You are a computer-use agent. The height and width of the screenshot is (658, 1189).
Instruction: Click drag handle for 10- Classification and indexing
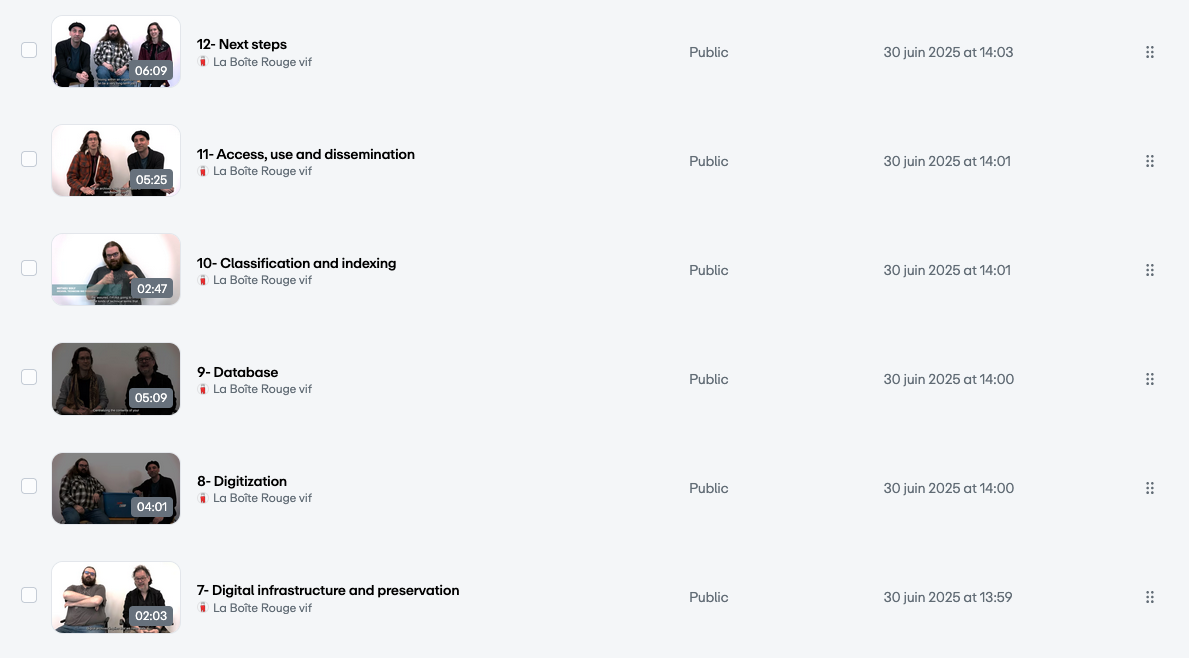click(1149, 270)
